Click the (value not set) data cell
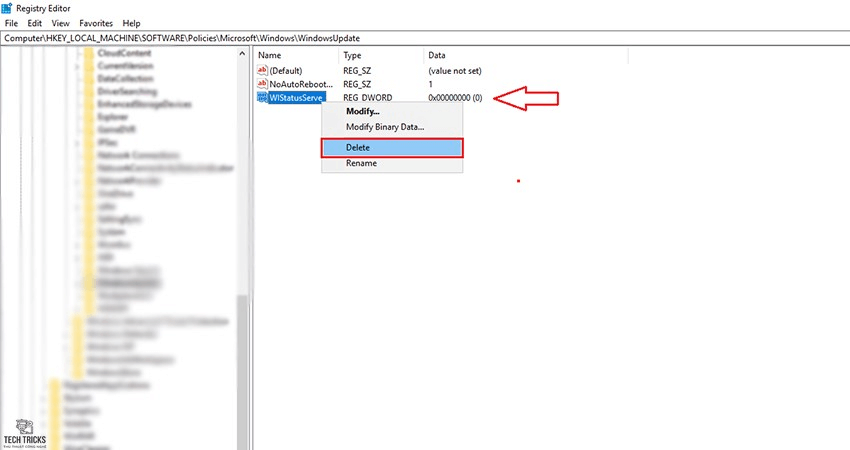 (455, 71)
